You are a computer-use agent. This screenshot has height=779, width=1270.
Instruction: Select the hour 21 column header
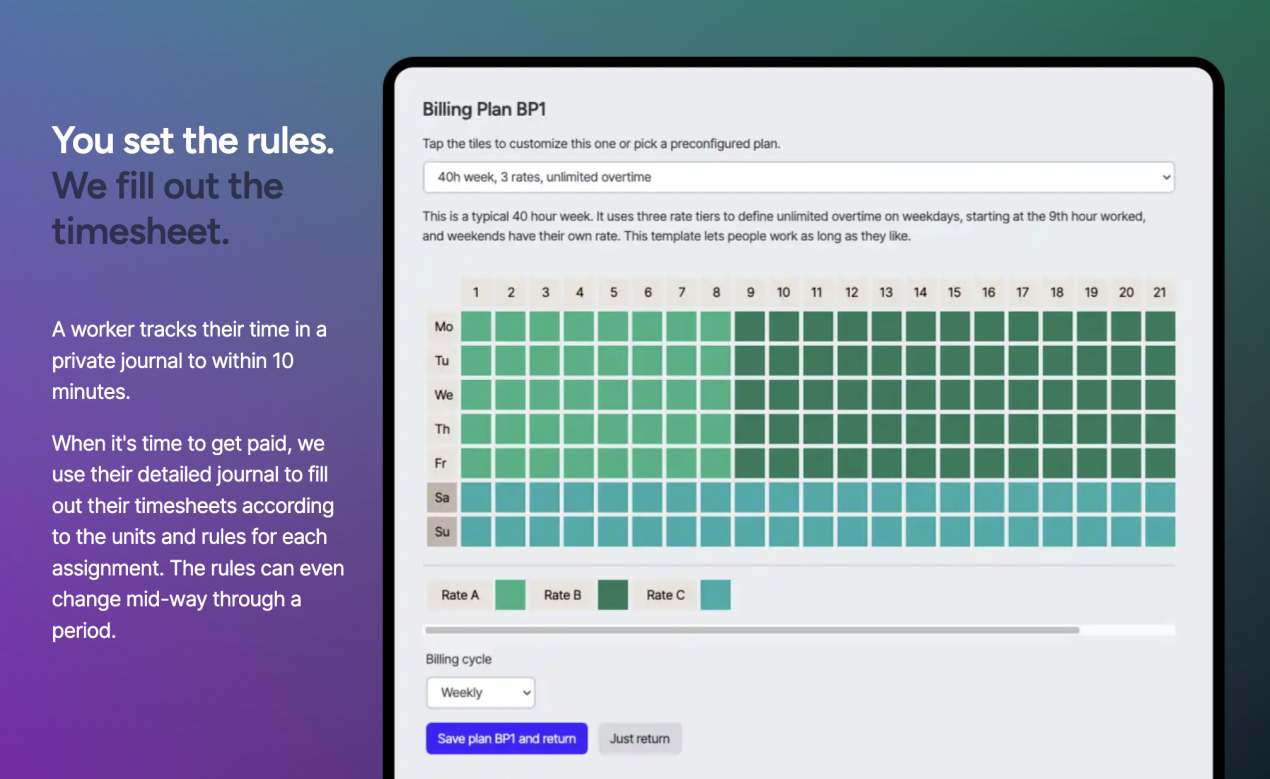point(1161,292)
